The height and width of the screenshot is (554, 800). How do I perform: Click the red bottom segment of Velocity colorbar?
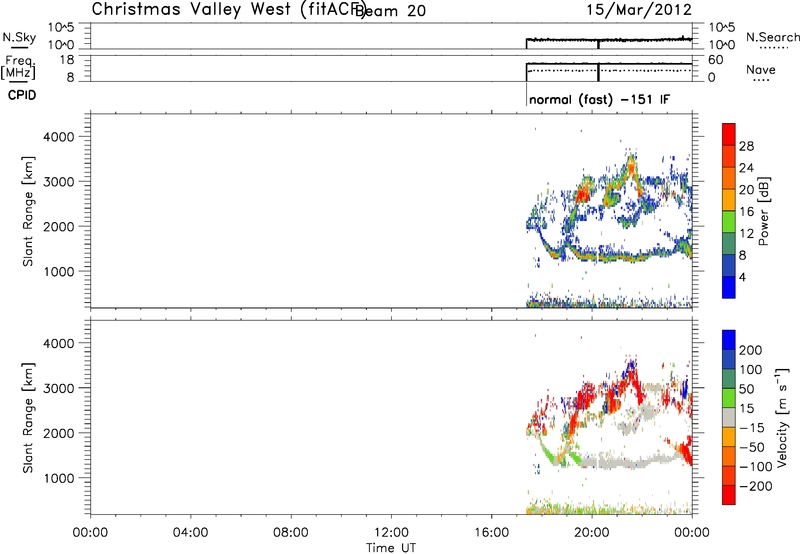tap(729, 495)
